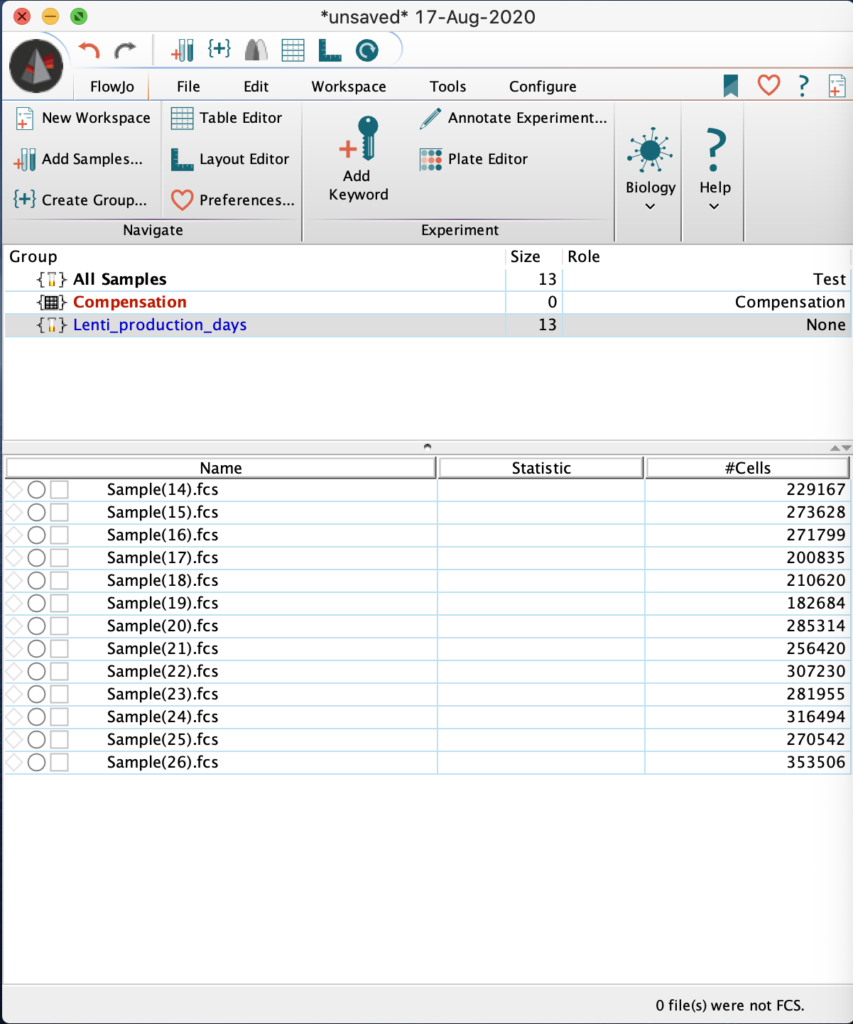Click the FlowJo logo icon
This screenshot has height=1024, width=853.
click(x=36, y=66)
